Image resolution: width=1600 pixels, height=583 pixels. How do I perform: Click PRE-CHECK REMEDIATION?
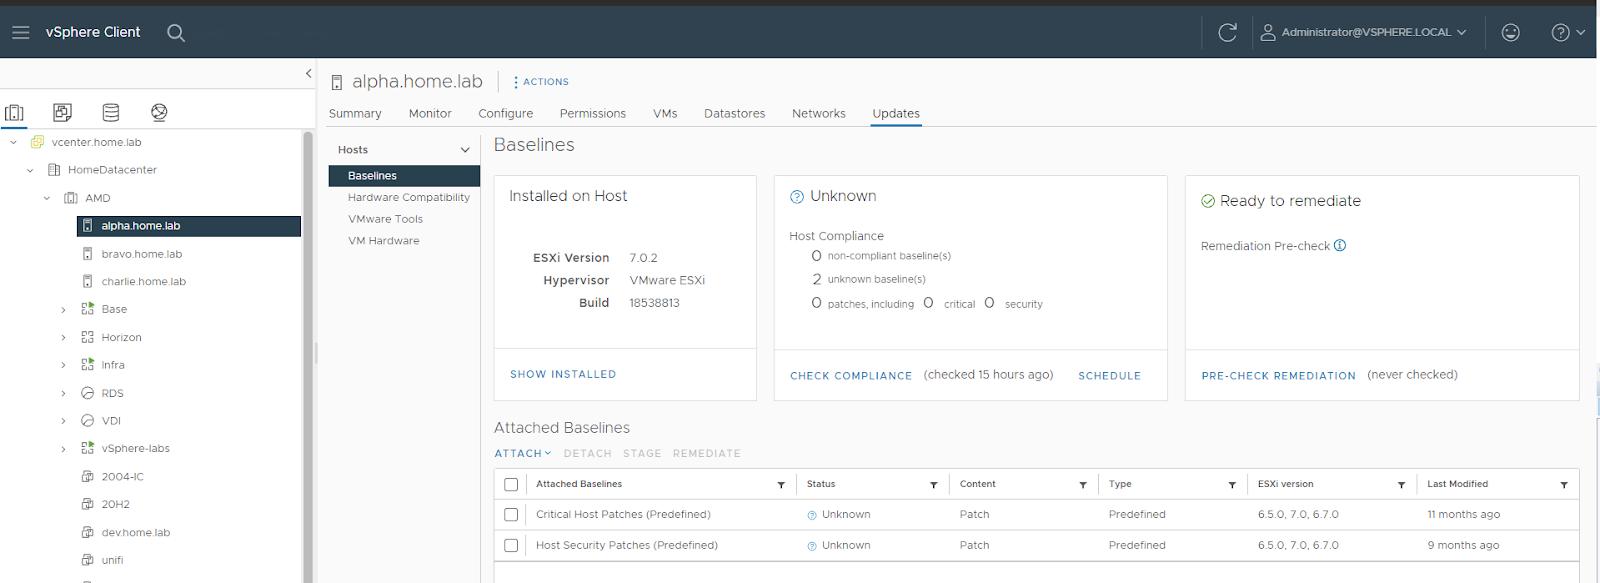1278,376
